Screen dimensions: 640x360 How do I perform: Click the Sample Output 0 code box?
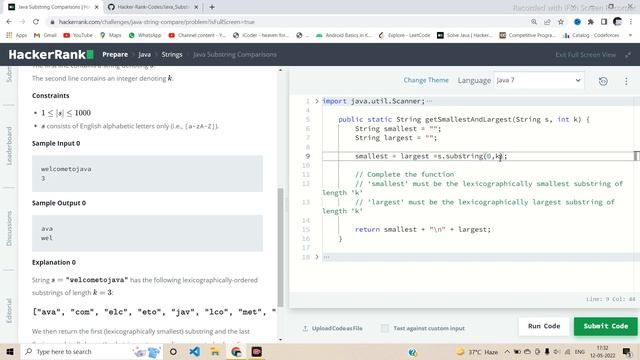point(147,233)
